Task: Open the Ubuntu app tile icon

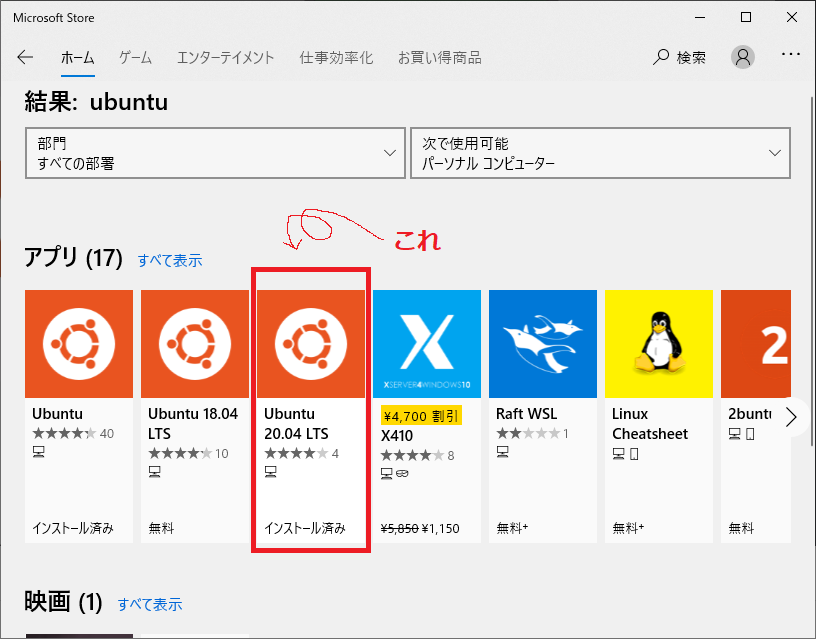Action: pos(79,344)
